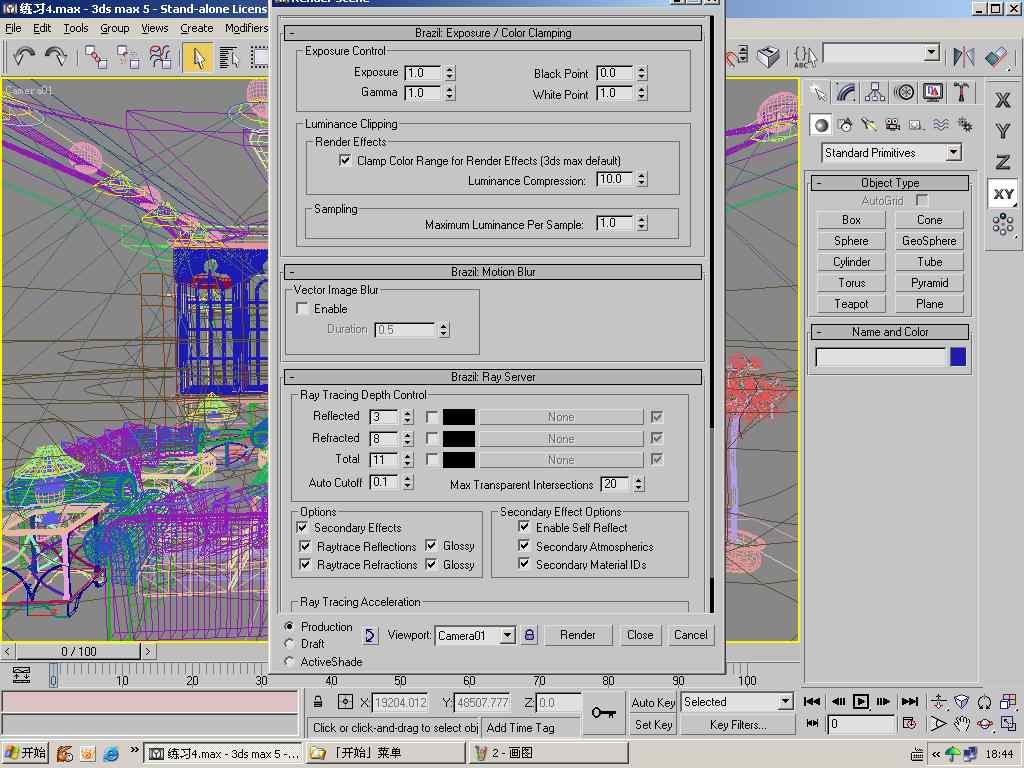The image size is (1024, 768).
Task: Open the Utilities hammer tab icon
Action: [x=961, y=93]
